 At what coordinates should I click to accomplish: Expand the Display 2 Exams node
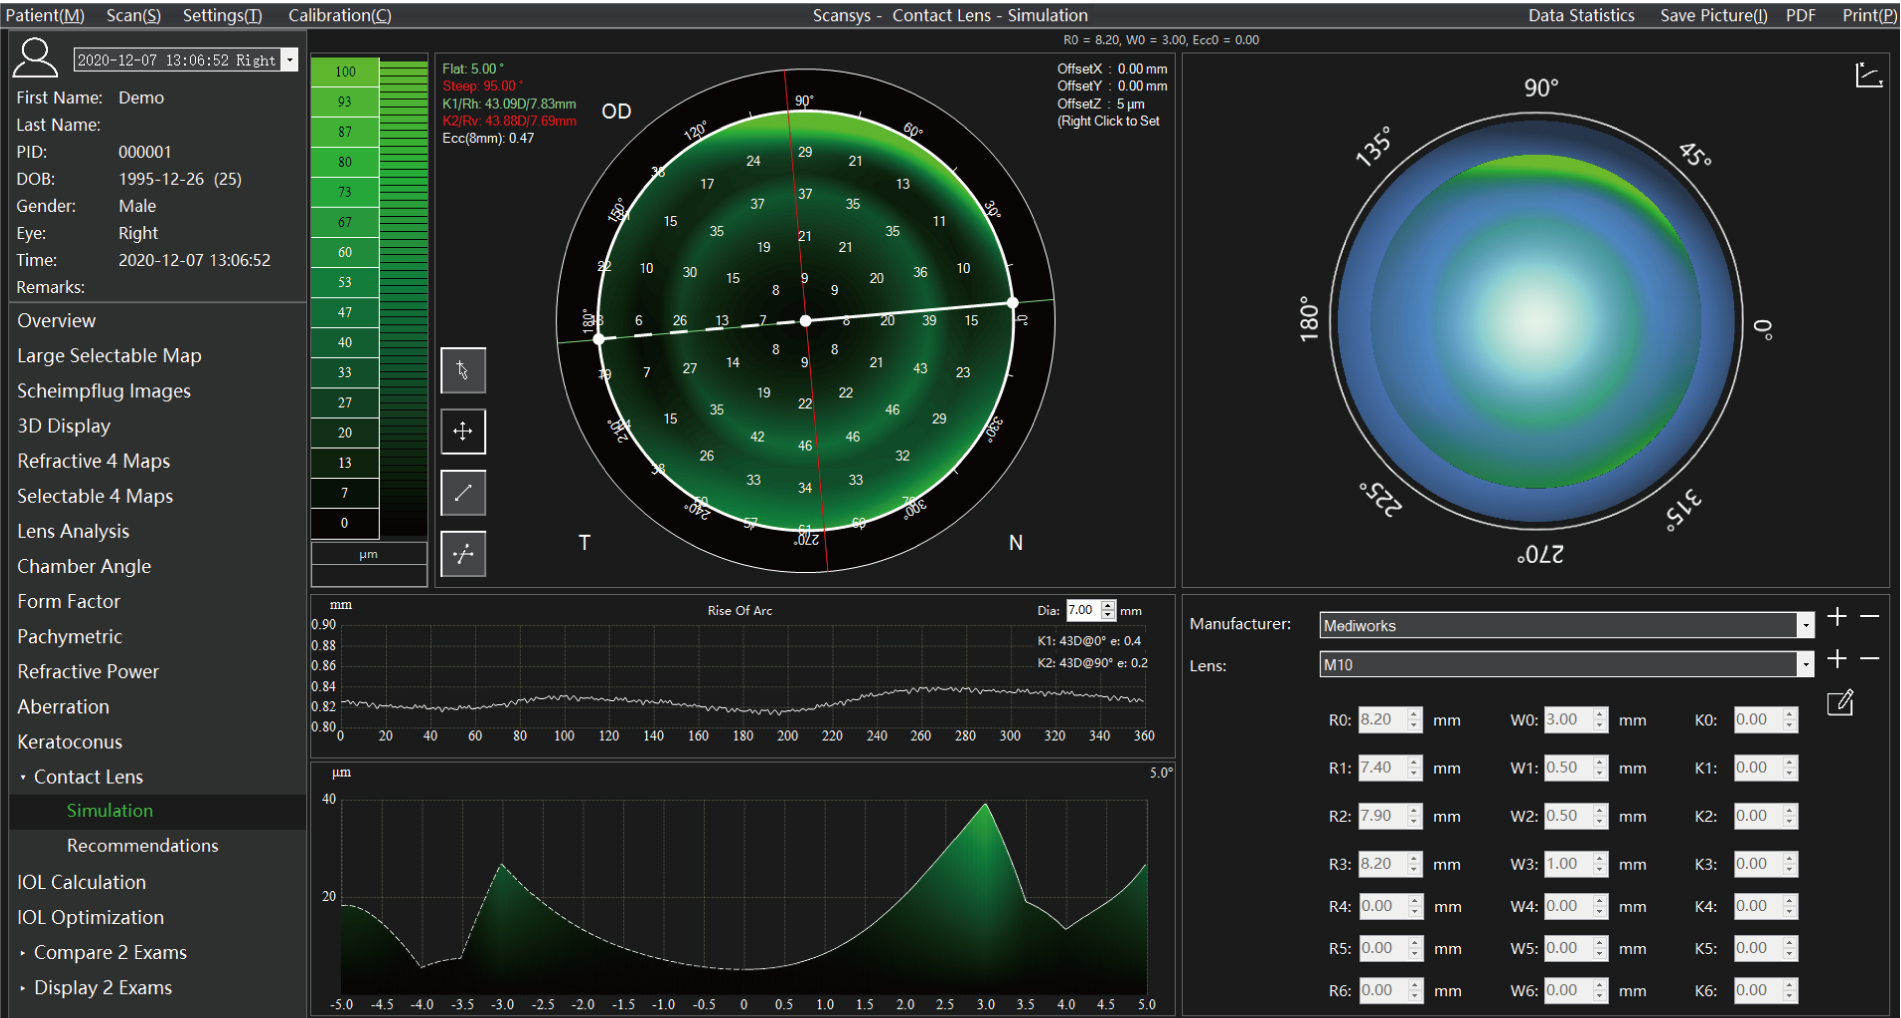pyautogui.click(x=23, y=988)
